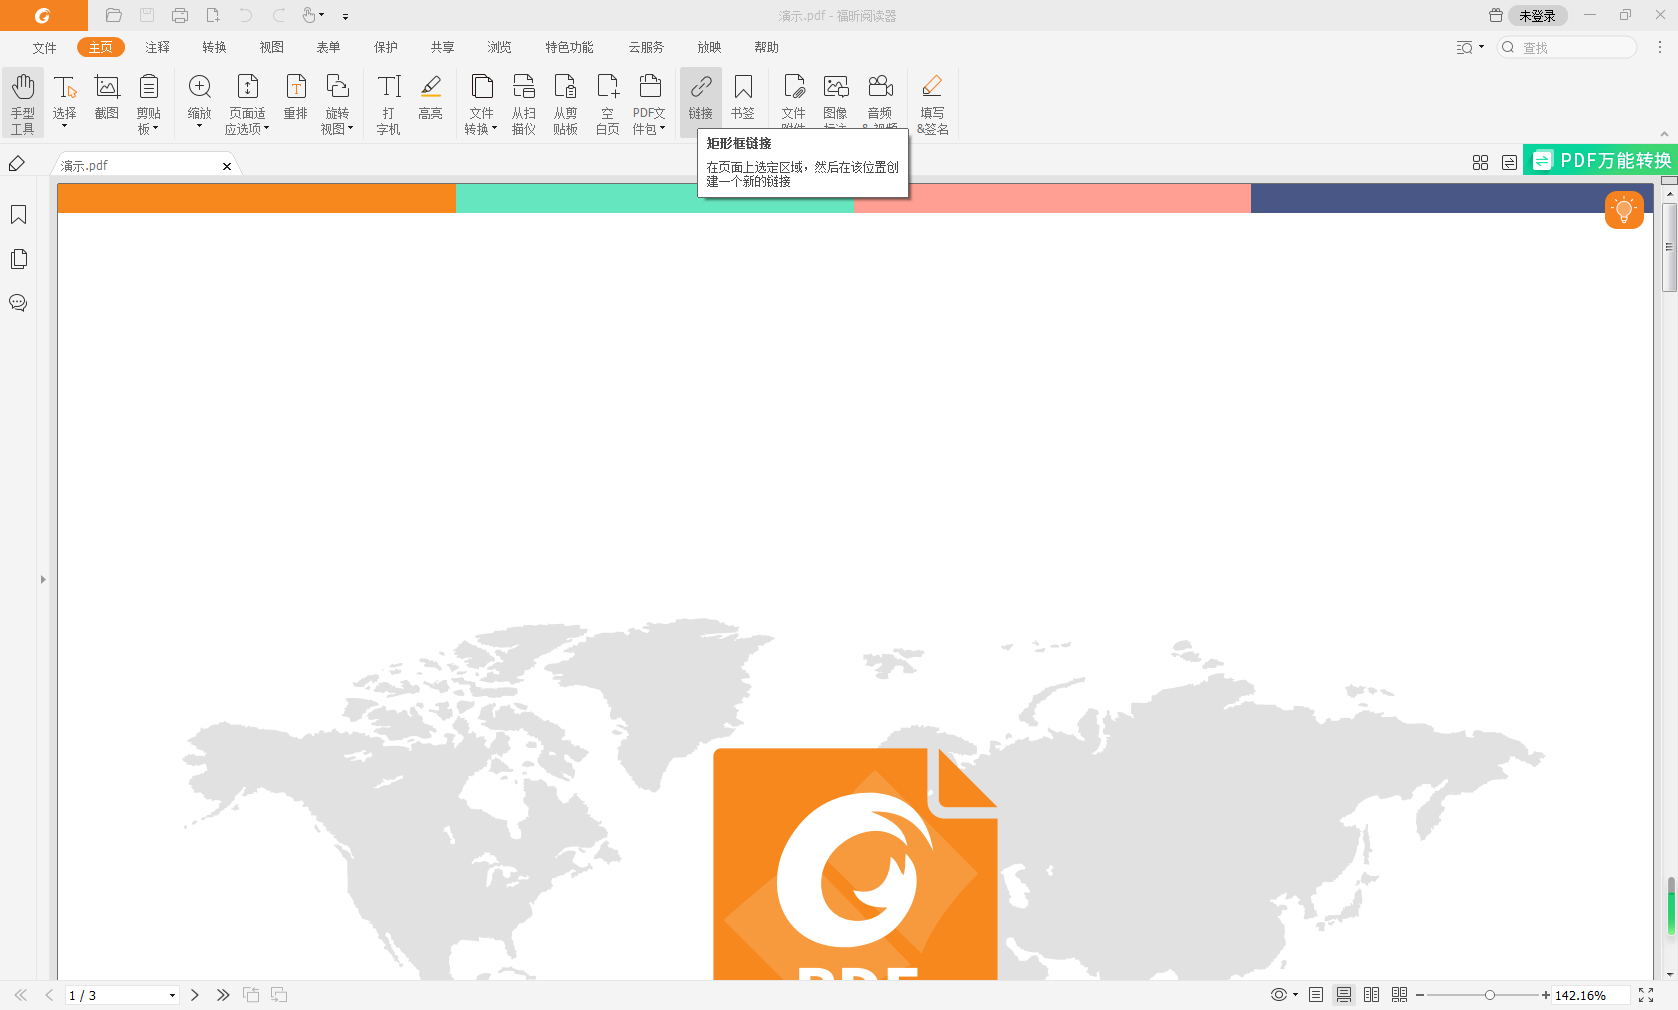Viewport: 1678px width, 1010px height.
Task: Click the 未登录 login button
Action: click(1537, 16)
